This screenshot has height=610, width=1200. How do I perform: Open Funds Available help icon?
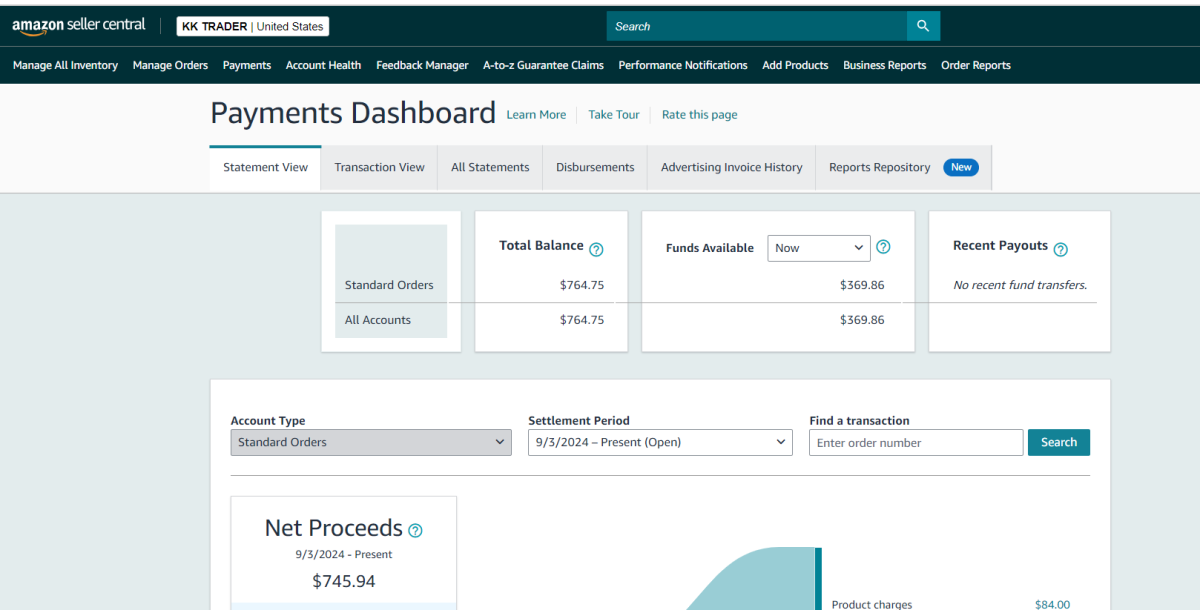coord(883,247)
